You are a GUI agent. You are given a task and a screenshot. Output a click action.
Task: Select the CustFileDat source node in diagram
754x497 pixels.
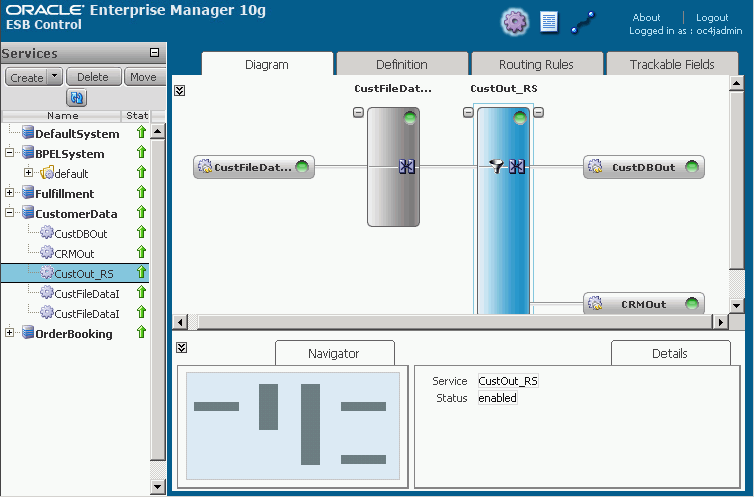[x=254, y=167]
